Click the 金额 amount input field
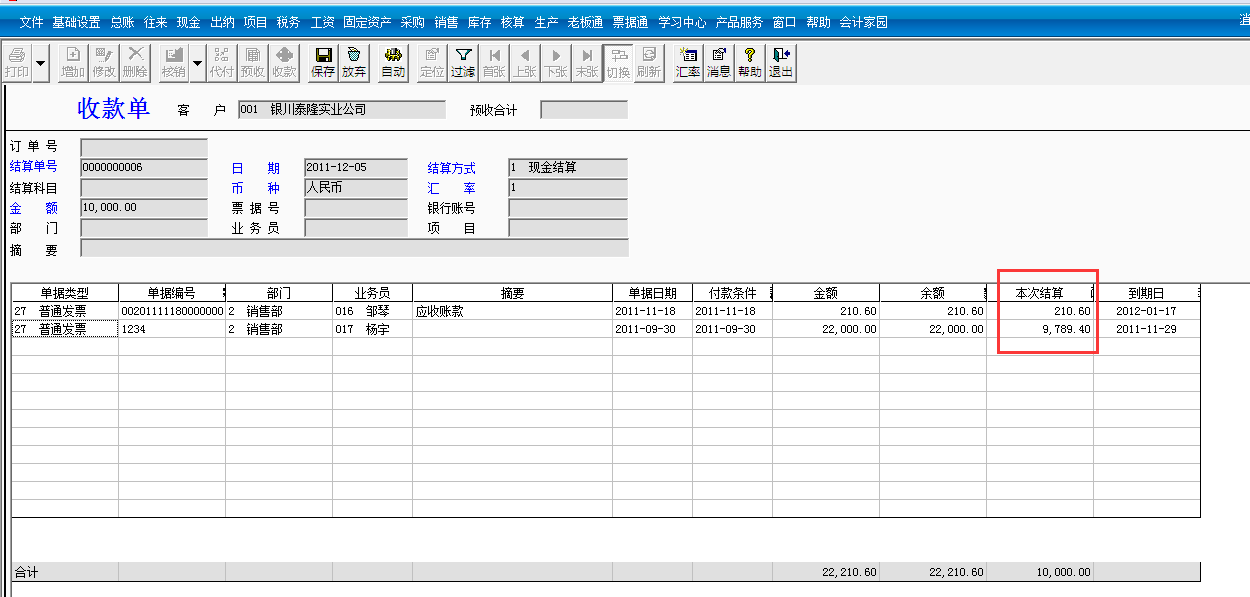This screenshot has height=597, width=1250. tap(143, 208)
